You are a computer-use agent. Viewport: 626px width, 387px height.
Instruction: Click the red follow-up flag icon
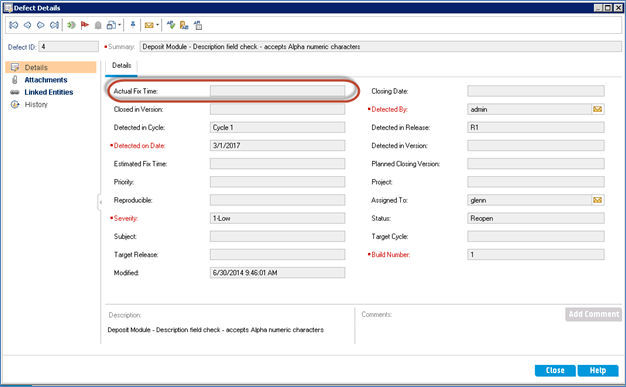pyautogui.click(x=85, y=25)
